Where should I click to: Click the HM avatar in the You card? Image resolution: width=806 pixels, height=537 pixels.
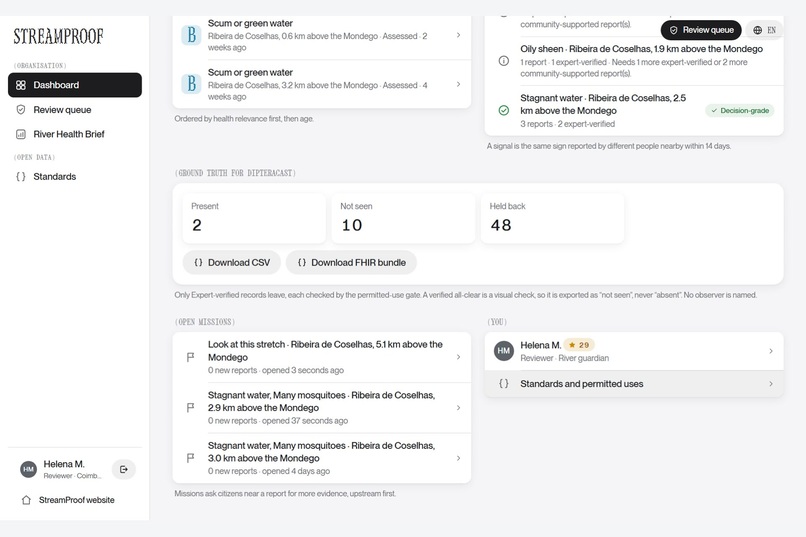point(504,351)
